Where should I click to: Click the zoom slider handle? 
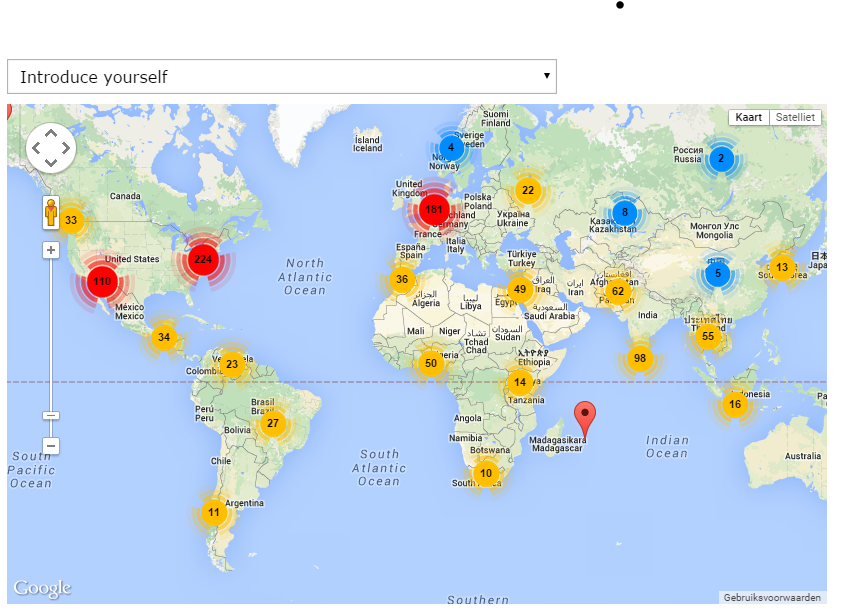pos(51,415)
